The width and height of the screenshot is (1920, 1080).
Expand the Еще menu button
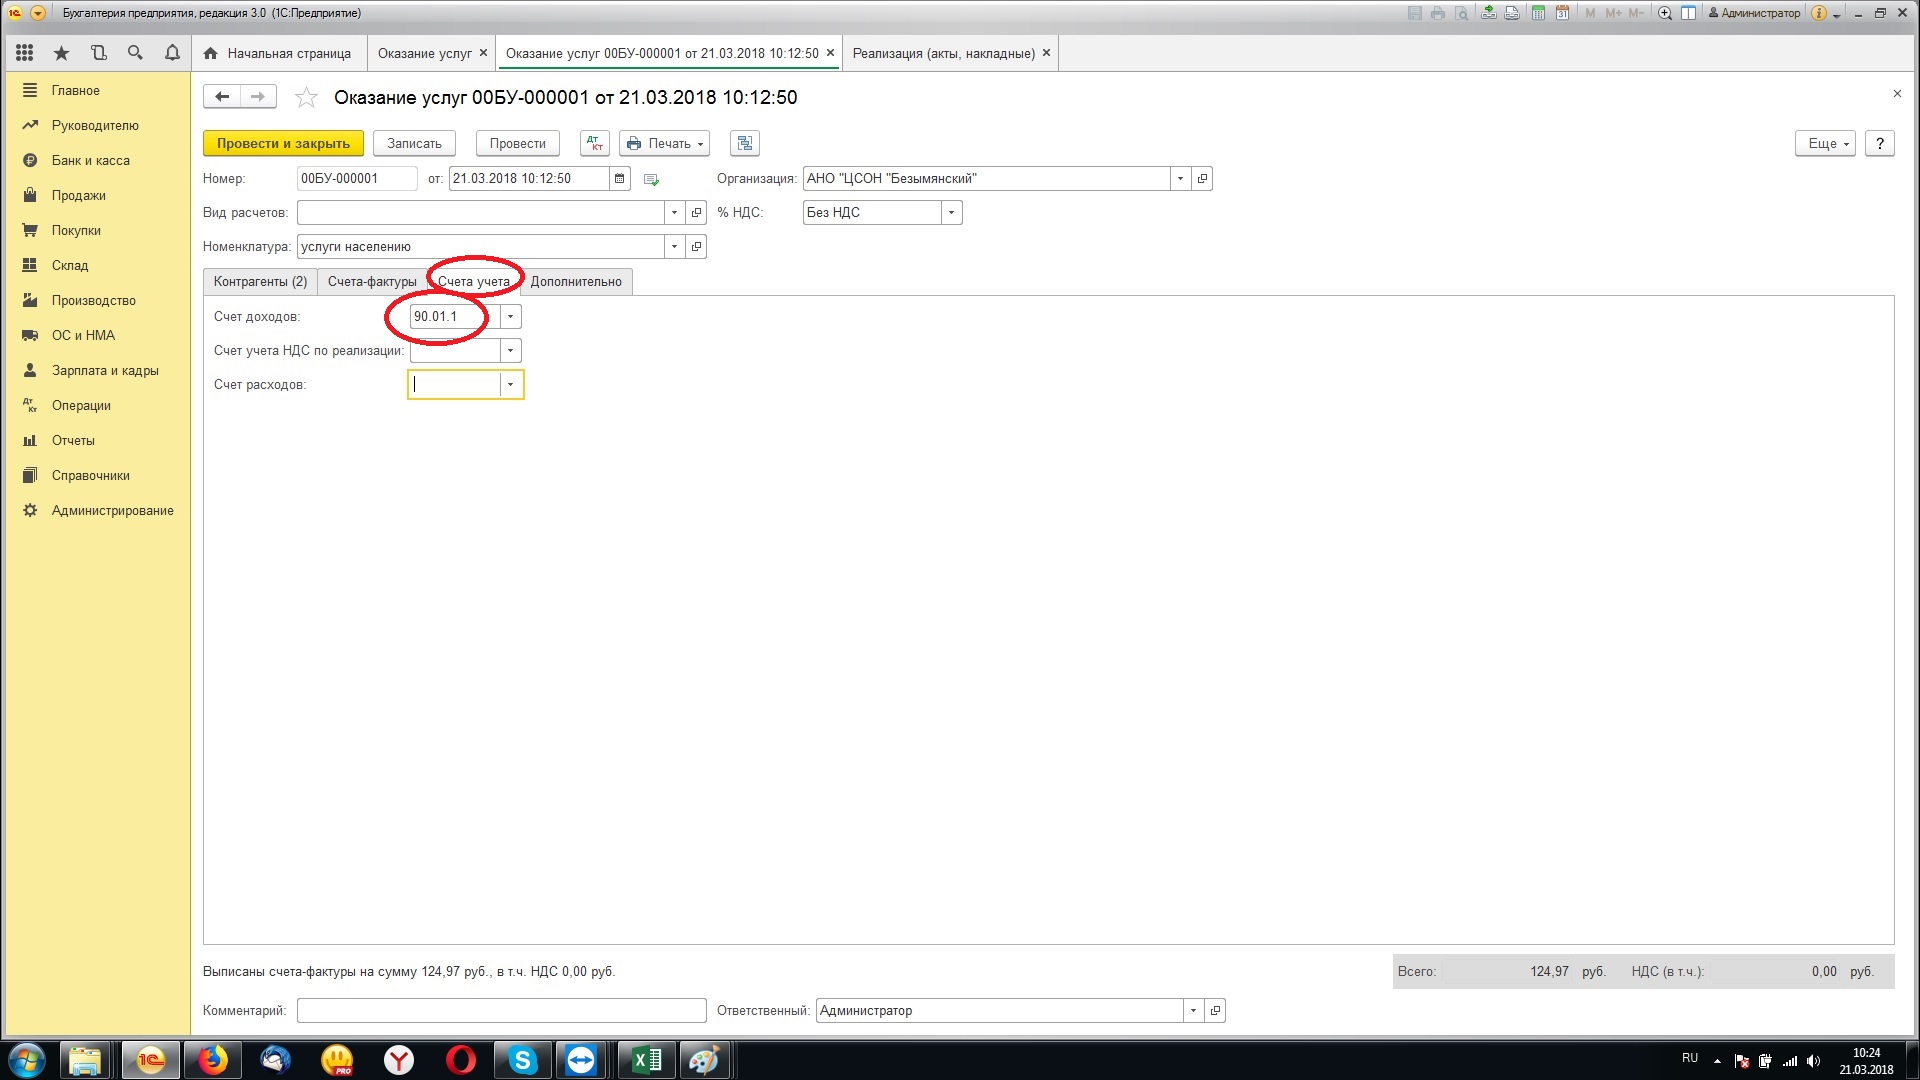1825,143
